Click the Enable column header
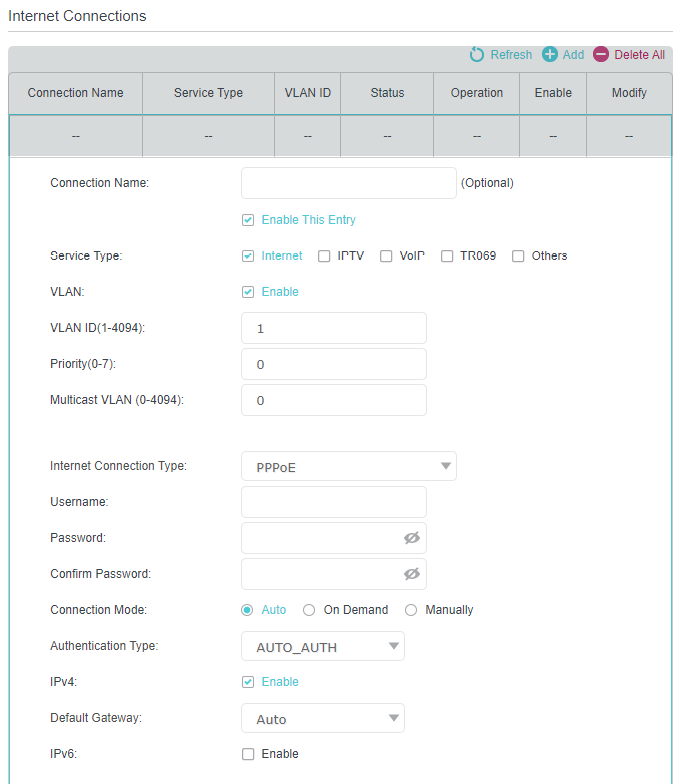The height and width of the screenshot is (784, 681). 553,93
